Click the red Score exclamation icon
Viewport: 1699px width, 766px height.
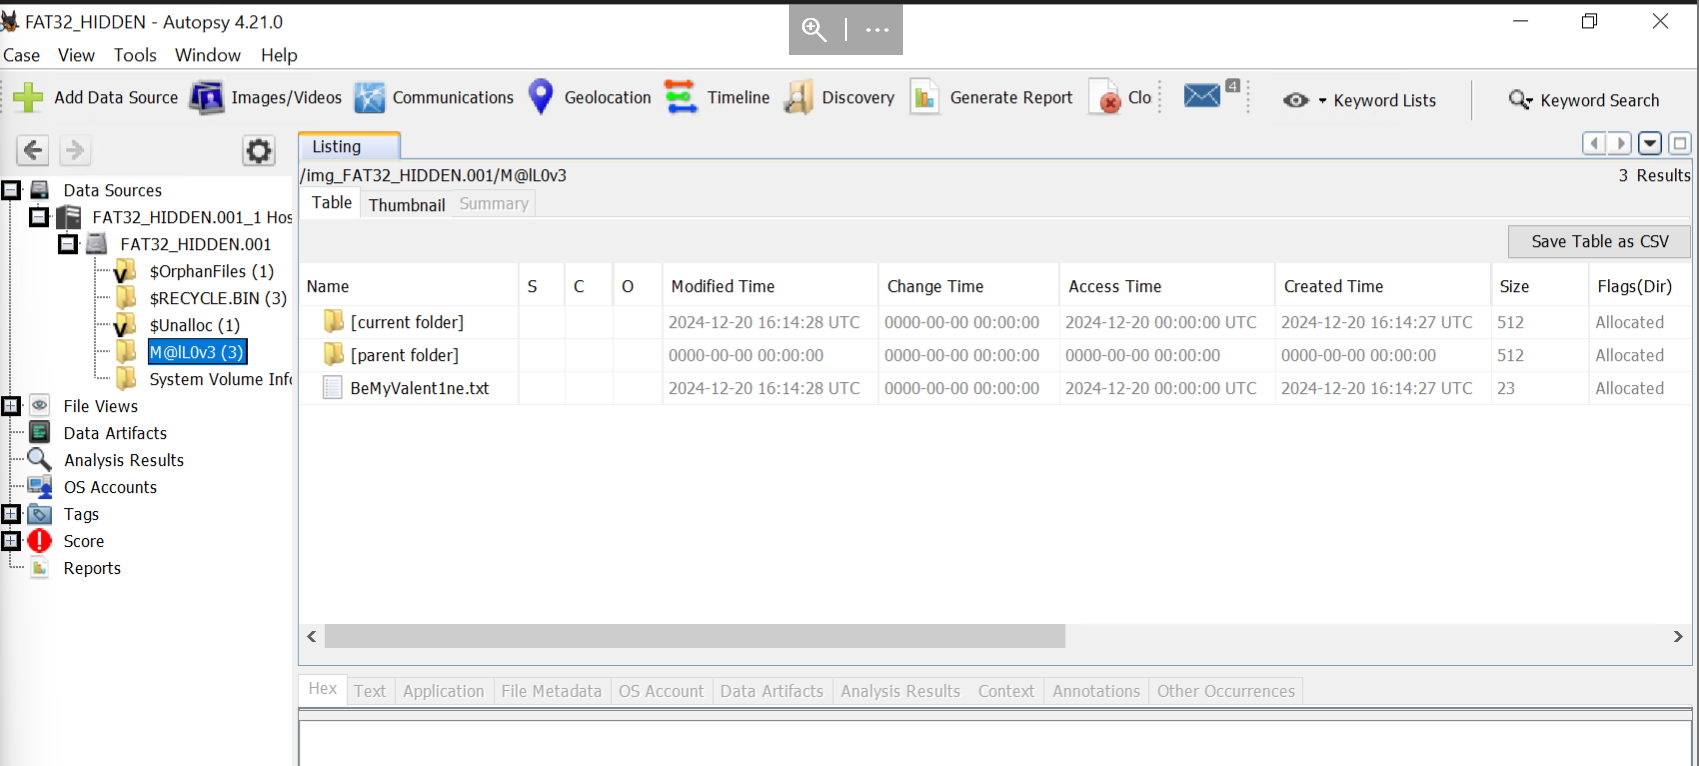point(39,541)
